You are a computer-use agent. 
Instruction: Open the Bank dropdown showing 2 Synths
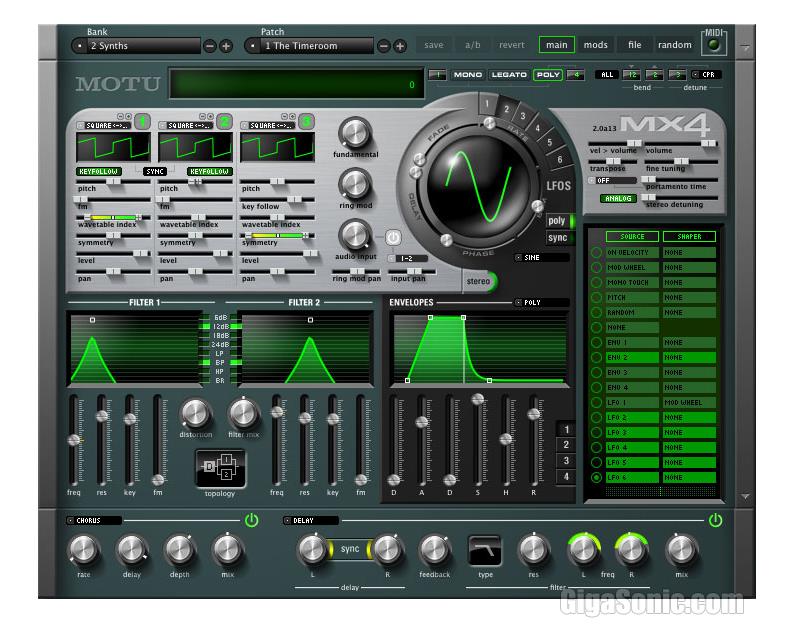click(136, 46)
